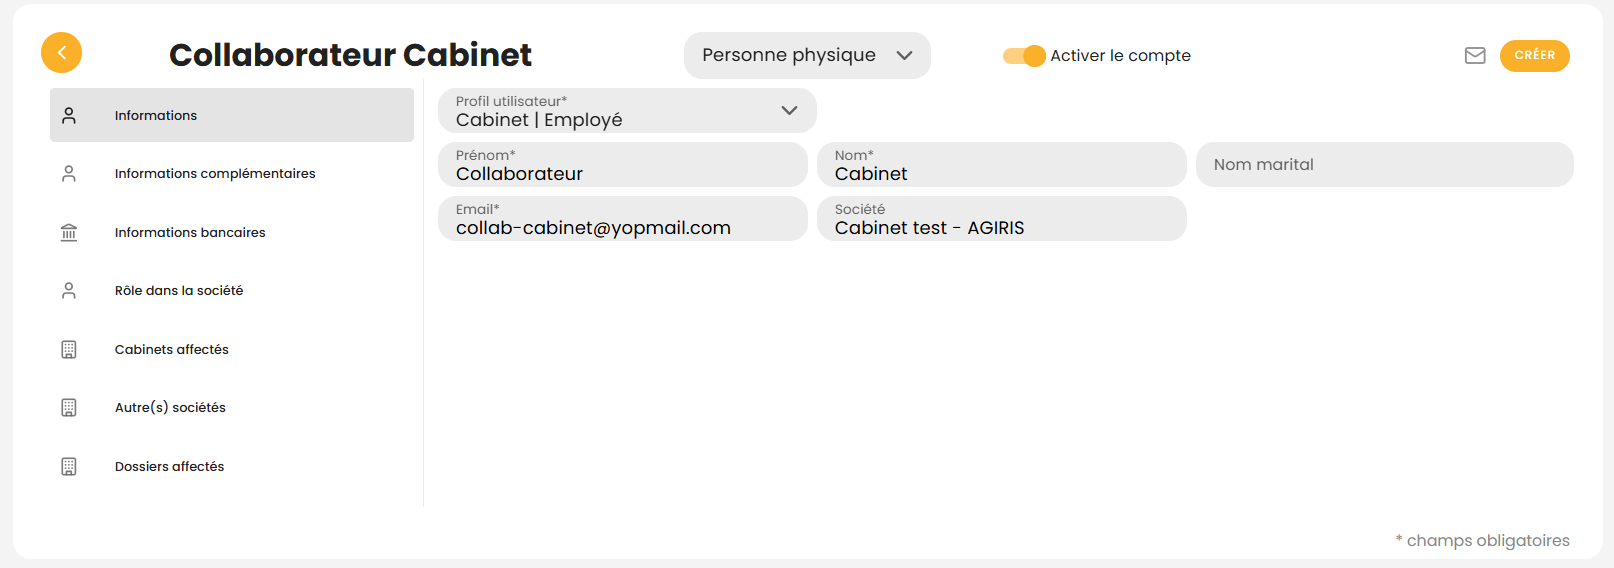1614x568 pixels.
Task: Click the Société field
Action: coord(1001,219)
